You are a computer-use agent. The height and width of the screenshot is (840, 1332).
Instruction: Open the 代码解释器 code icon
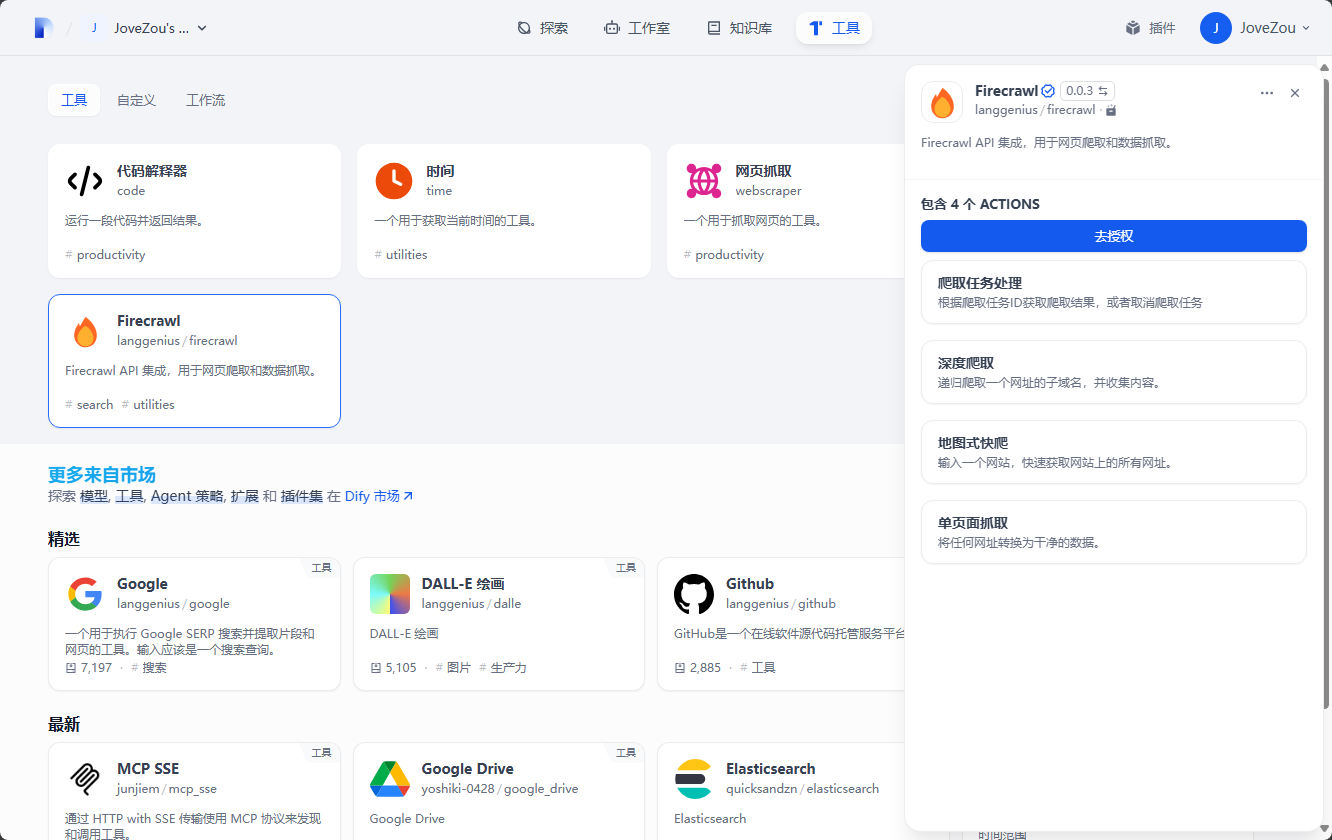(x=85, y=181)
